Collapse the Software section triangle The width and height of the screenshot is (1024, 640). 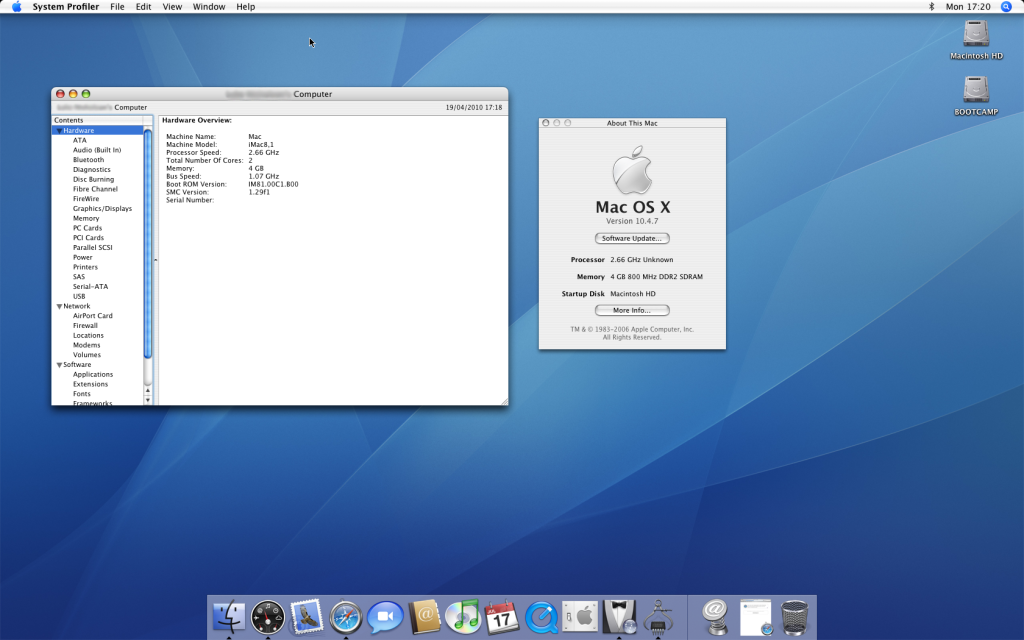59,365
